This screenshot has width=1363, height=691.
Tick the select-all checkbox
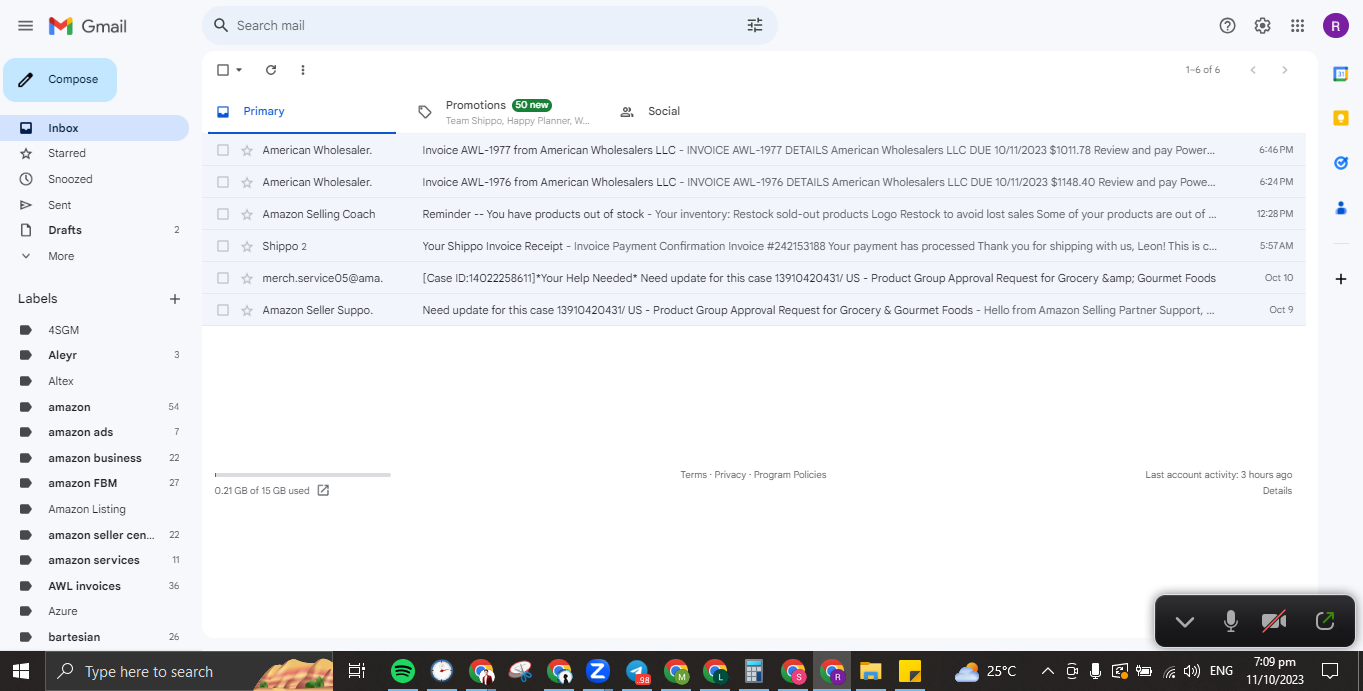(223, 70)
